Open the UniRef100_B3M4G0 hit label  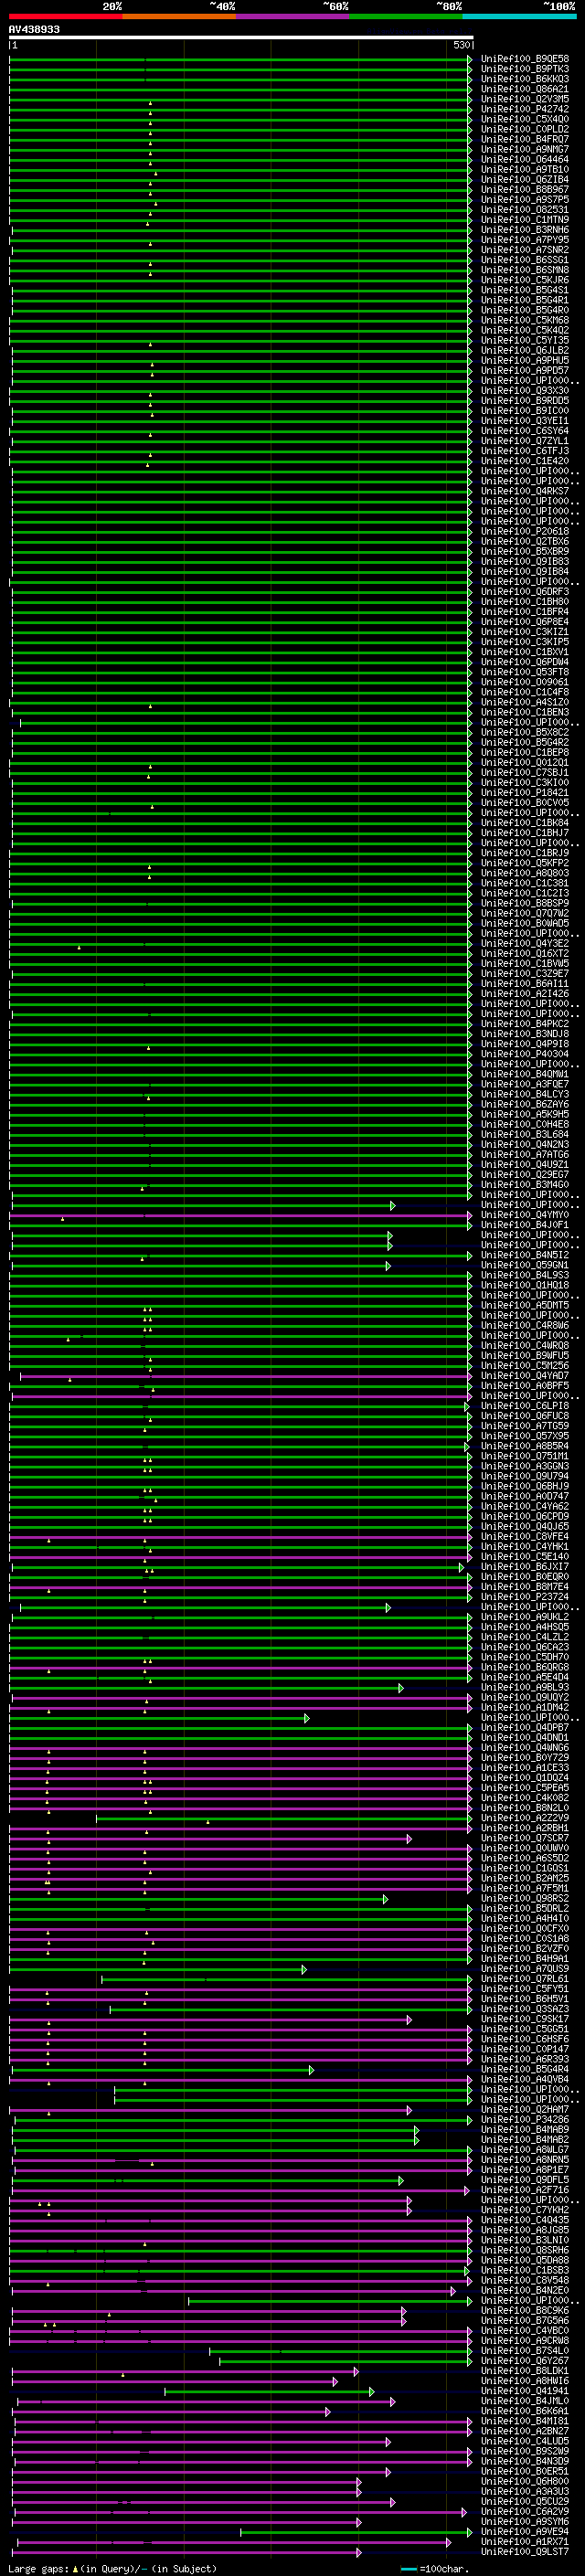(525, 1185)
